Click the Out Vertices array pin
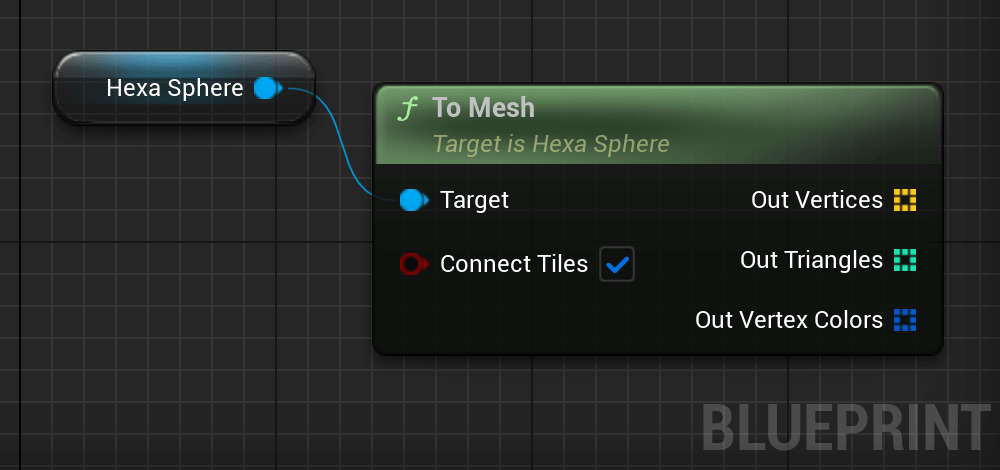The height and width of the screenshot is (470, 1000). (x=905, y=200)
